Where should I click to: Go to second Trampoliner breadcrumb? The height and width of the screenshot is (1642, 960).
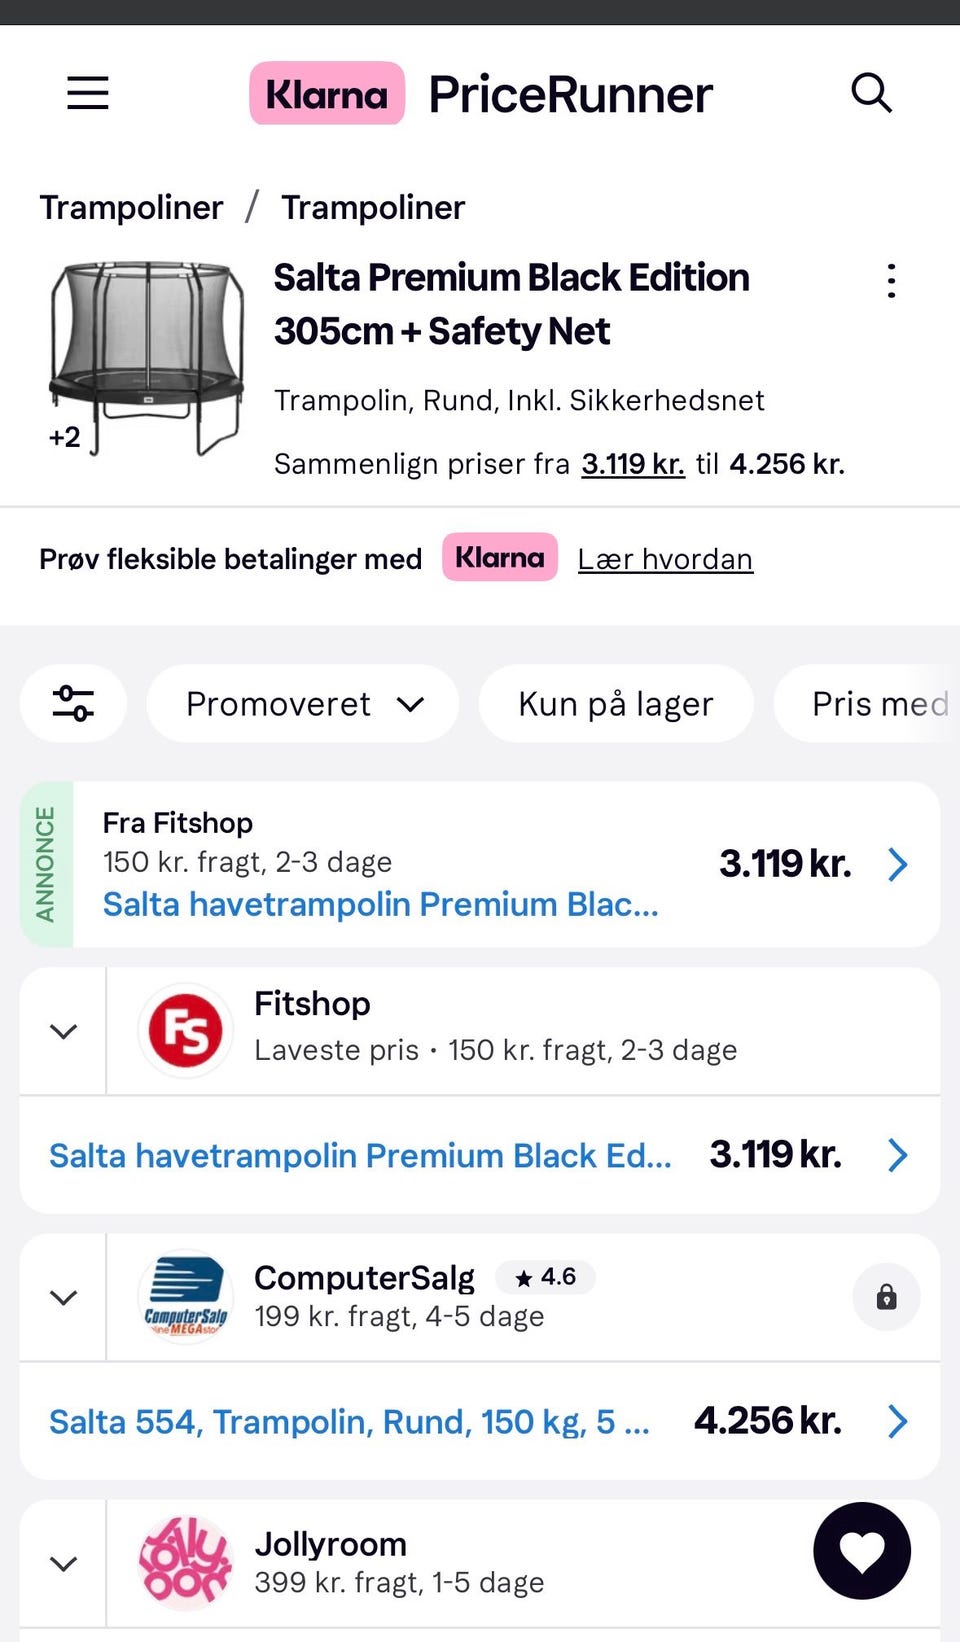coord(373,207)
